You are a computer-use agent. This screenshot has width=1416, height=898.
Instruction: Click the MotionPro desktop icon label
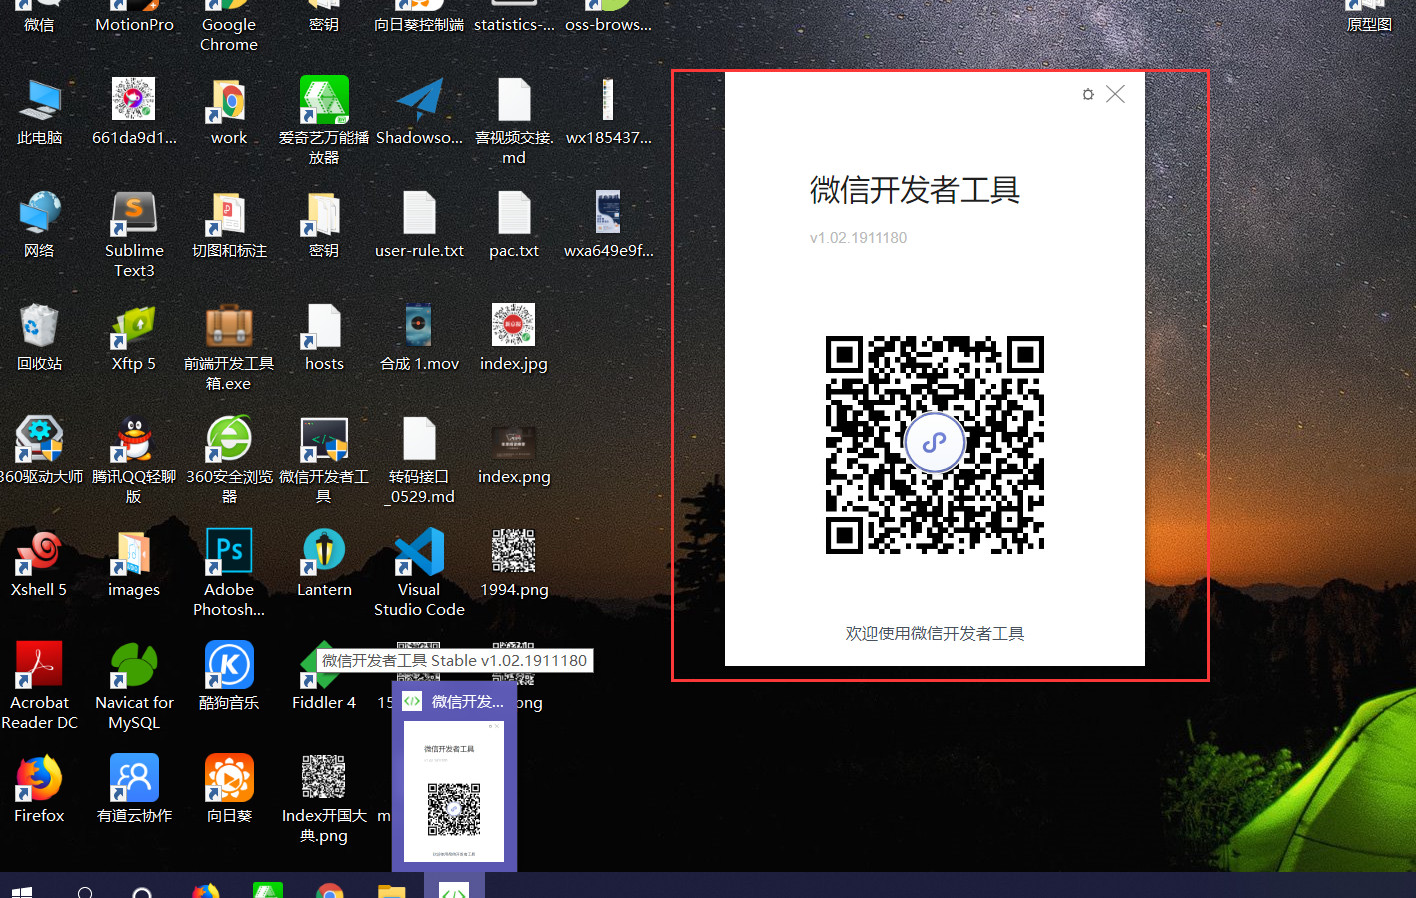[134, 25]
